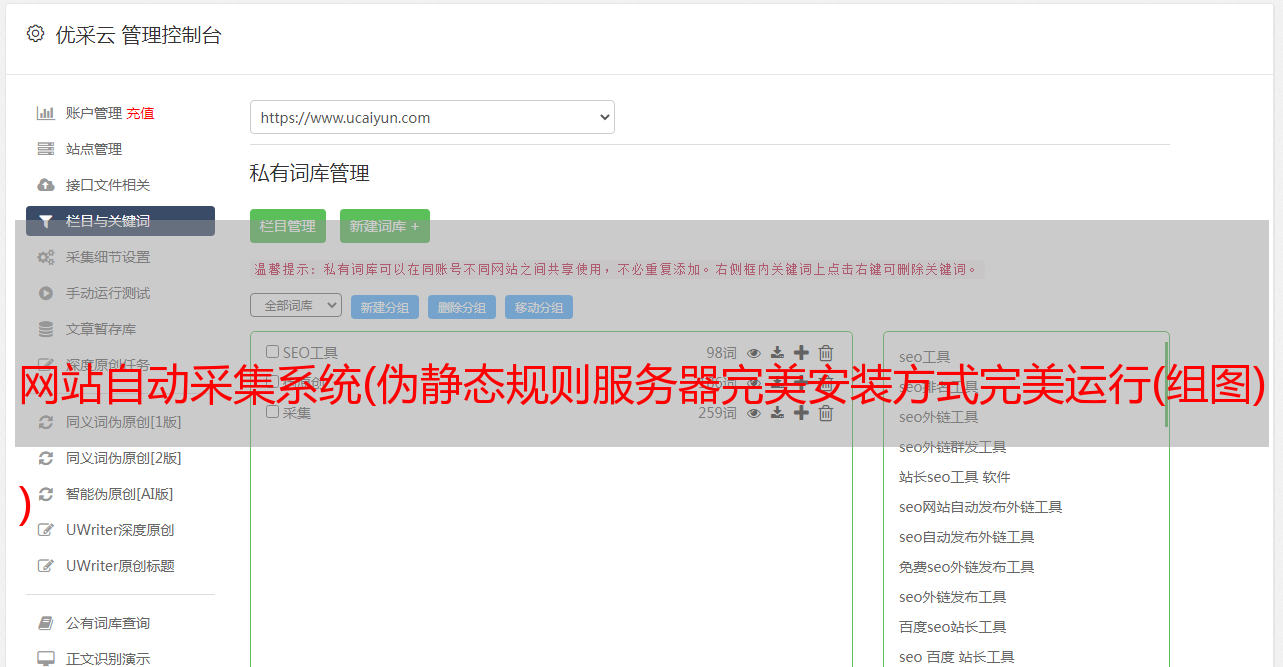
Task: Select keyword seo自动发布外链工具
Action: click(x=966, y=537)
